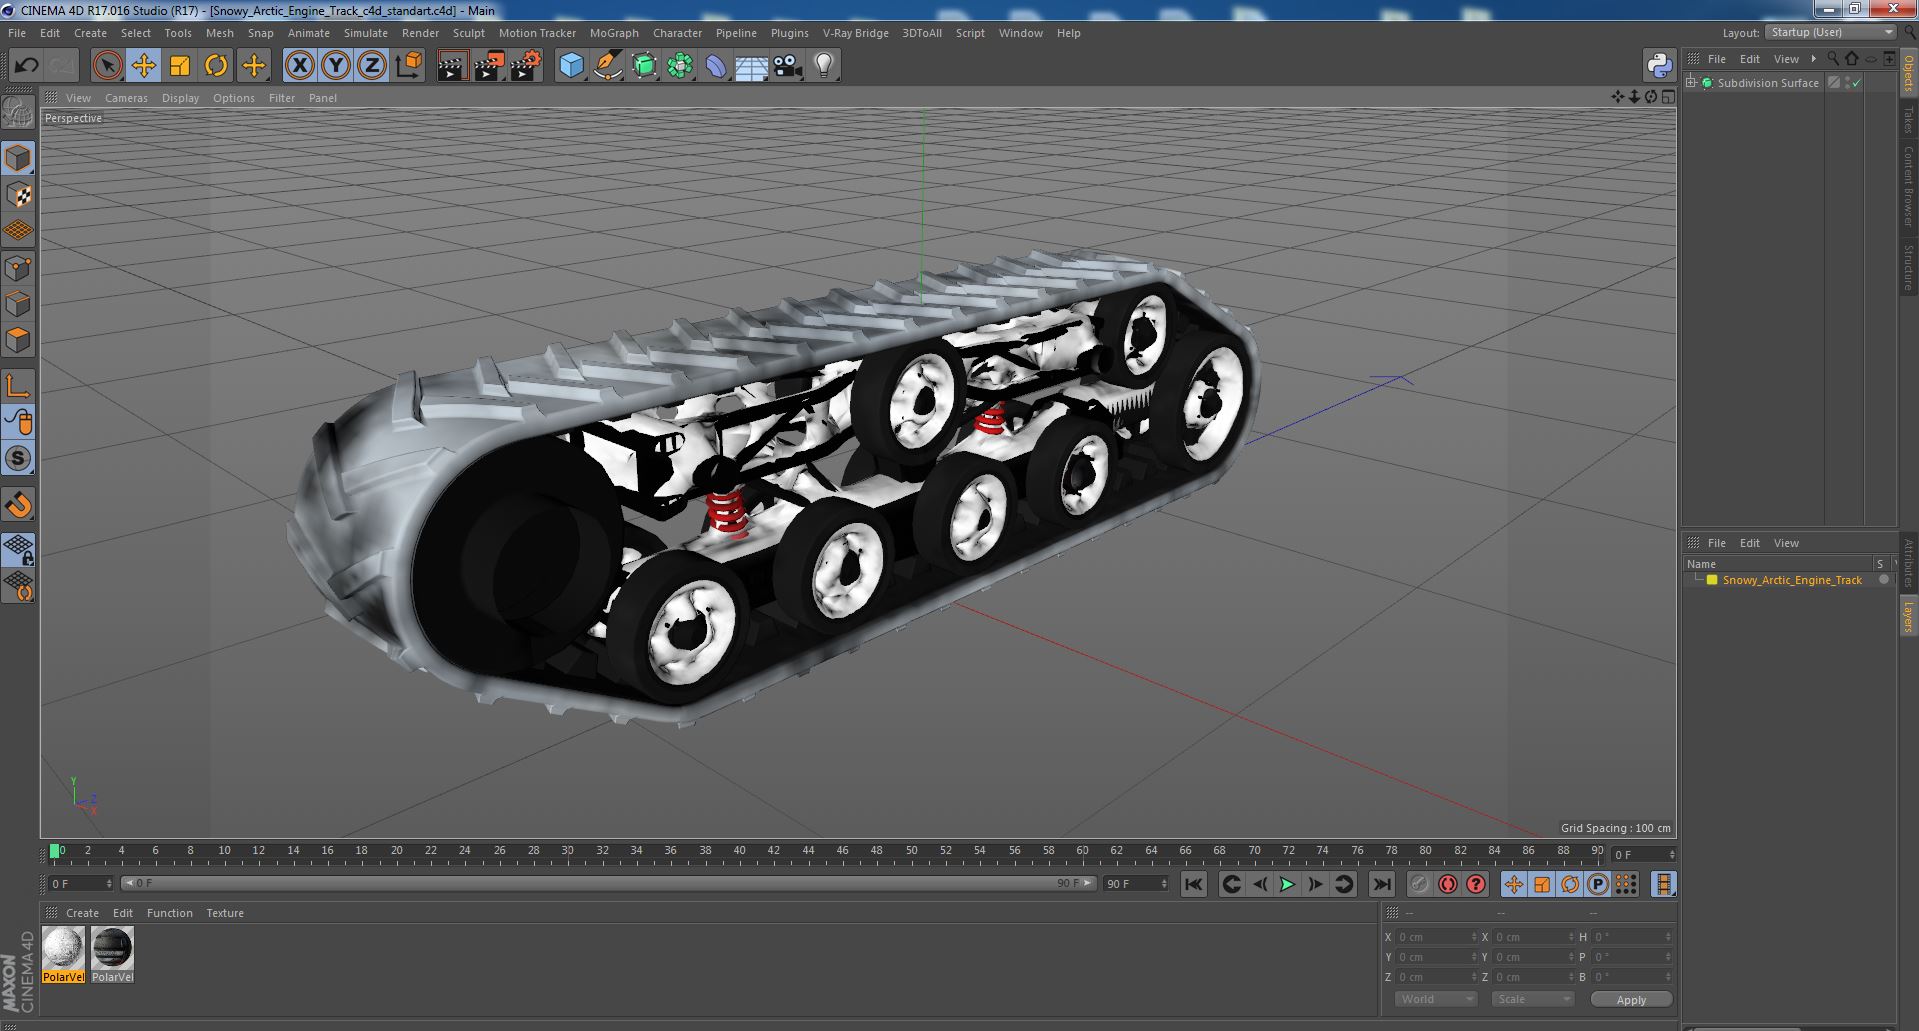
Task: Toggle the X axis lock
Action: pos(299,66)
